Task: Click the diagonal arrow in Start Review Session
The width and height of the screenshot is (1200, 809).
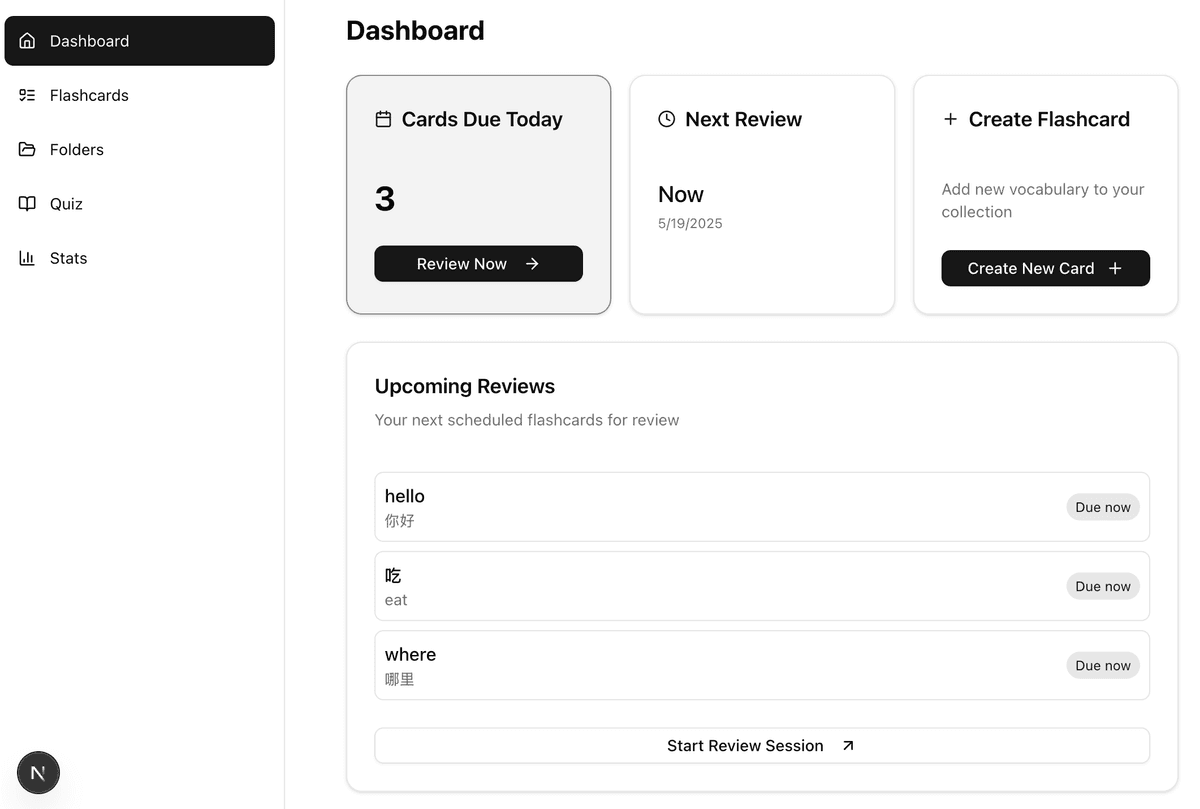Action: (848, 746)
